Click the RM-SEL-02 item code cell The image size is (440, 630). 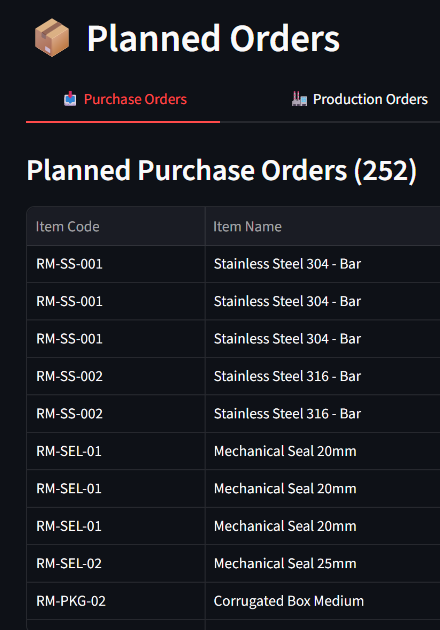(116, 564)
